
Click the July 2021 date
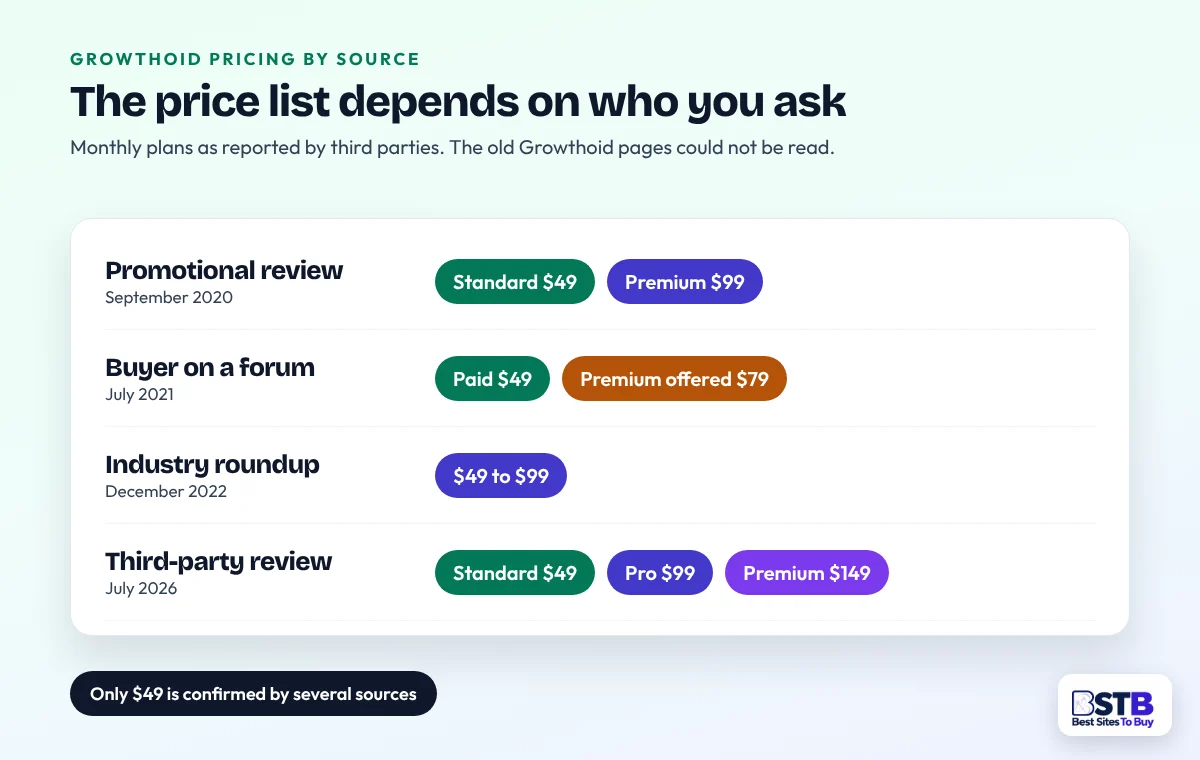coord(139,394)
